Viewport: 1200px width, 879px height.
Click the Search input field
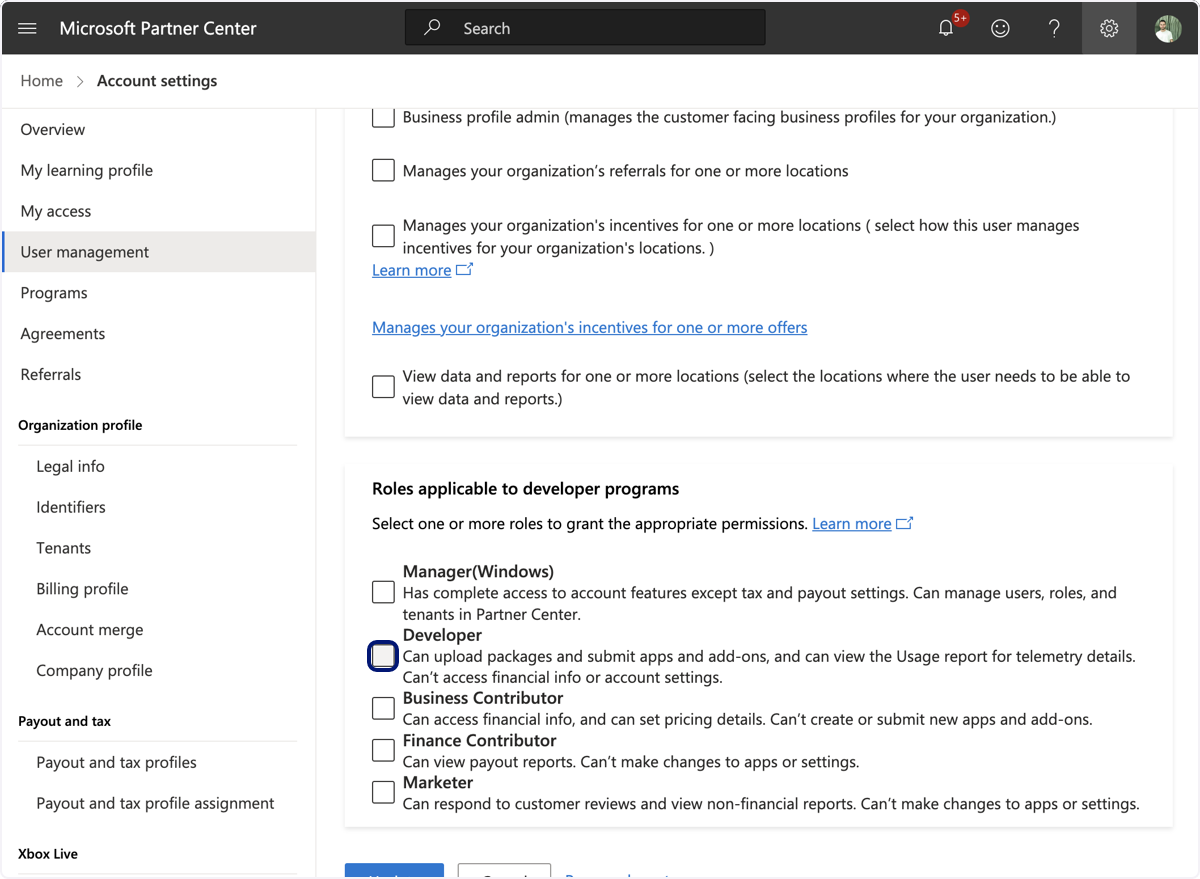point(585,28)
